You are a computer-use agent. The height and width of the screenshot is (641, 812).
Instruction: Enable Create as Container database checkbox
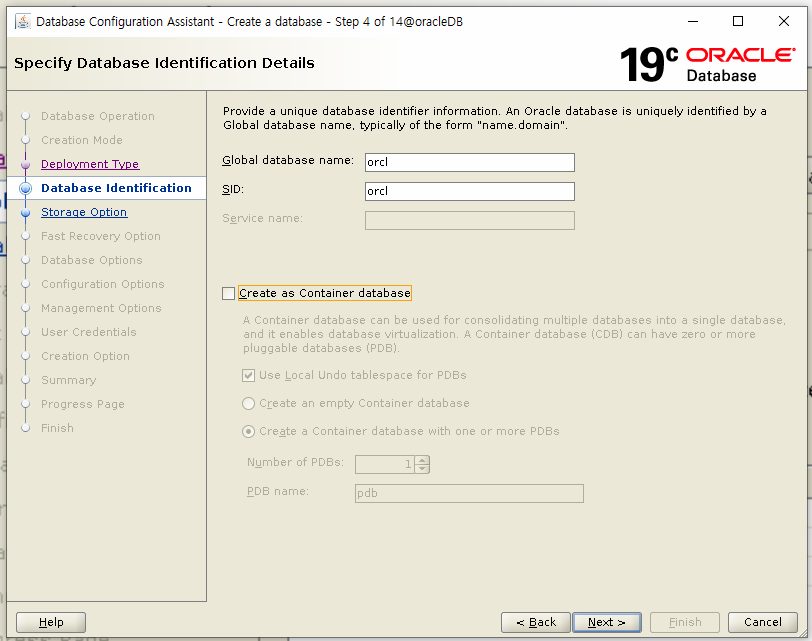pyautogui.click(x=228, y=294)
